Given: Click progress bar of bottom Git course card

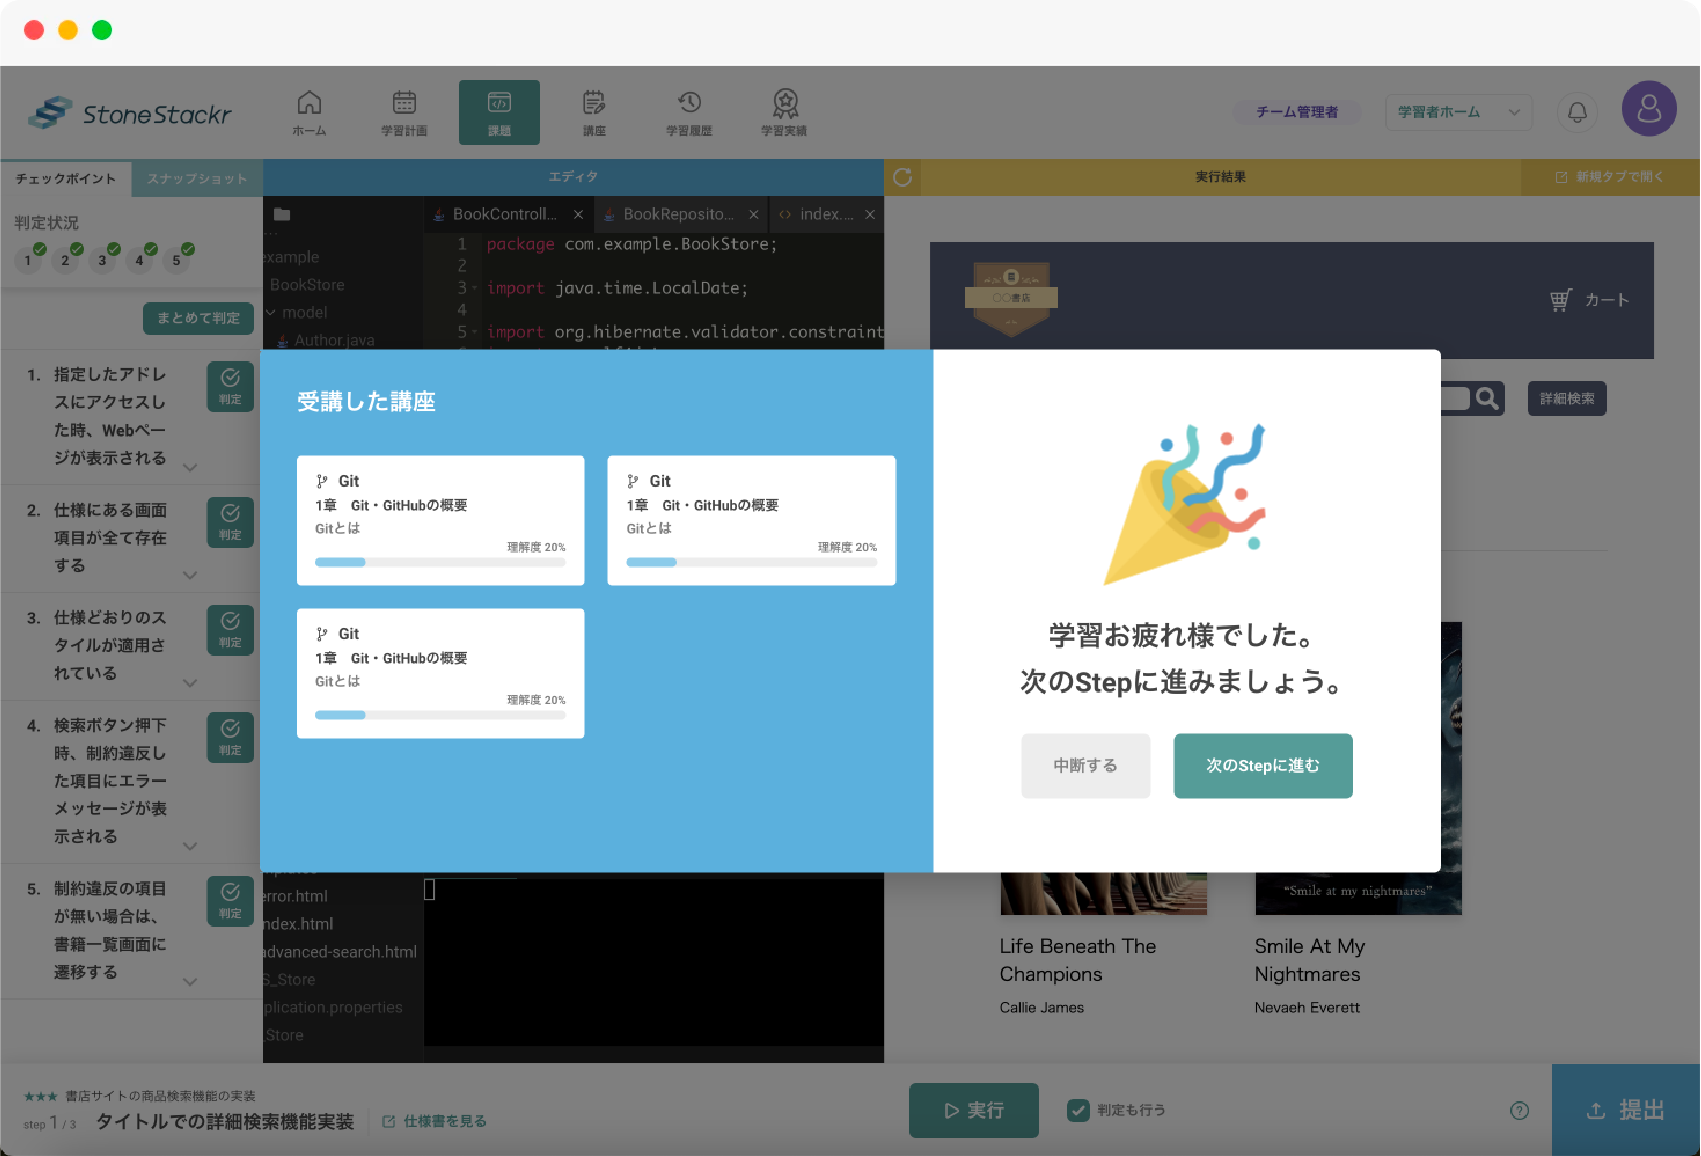Looking at the screenshot, I should [x=440, y=715].
